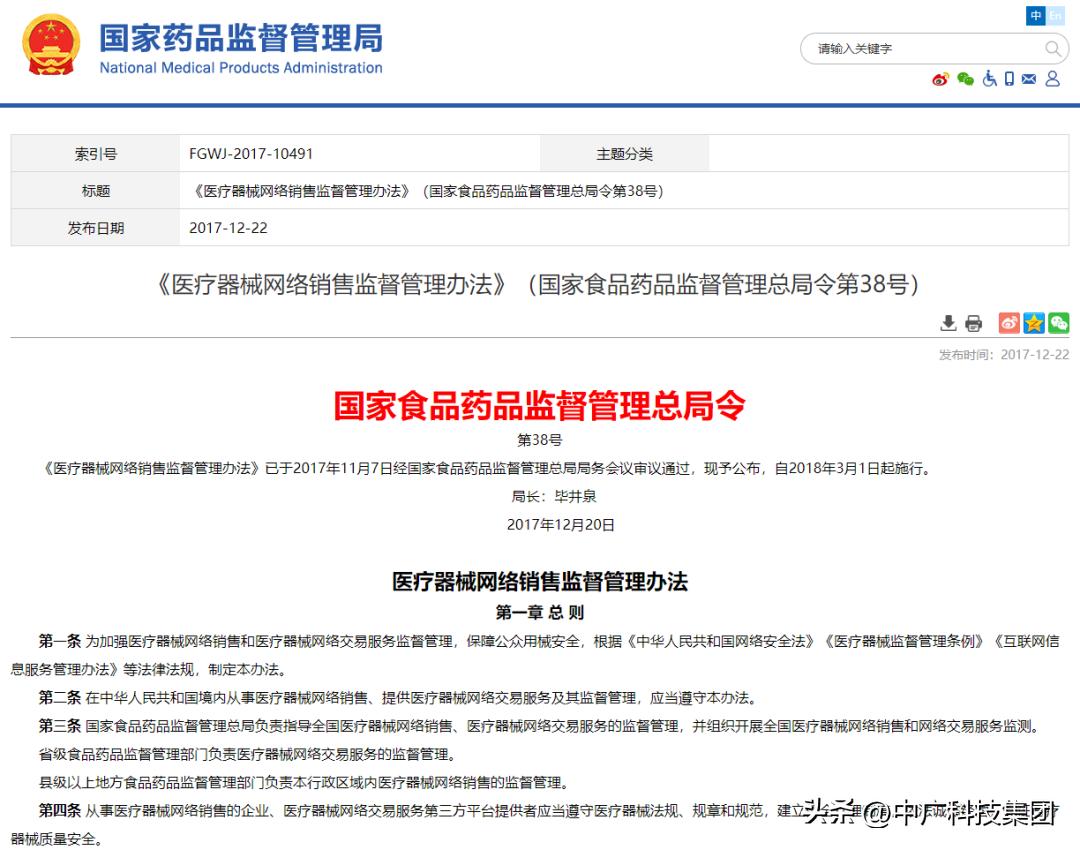Share the article via WeChat green icon
Viewport: 1080px width, 850px height.
(x=1059, y=323)
